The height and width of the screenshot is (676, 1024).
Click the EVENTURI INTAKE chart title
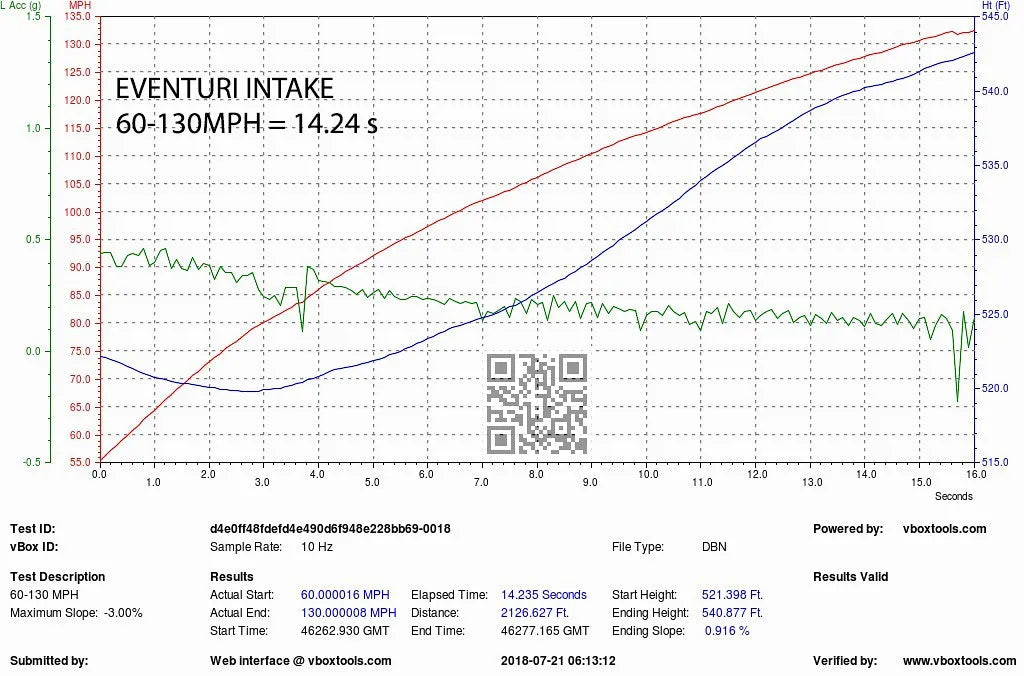pyautogui.click(x=225, y=88)
